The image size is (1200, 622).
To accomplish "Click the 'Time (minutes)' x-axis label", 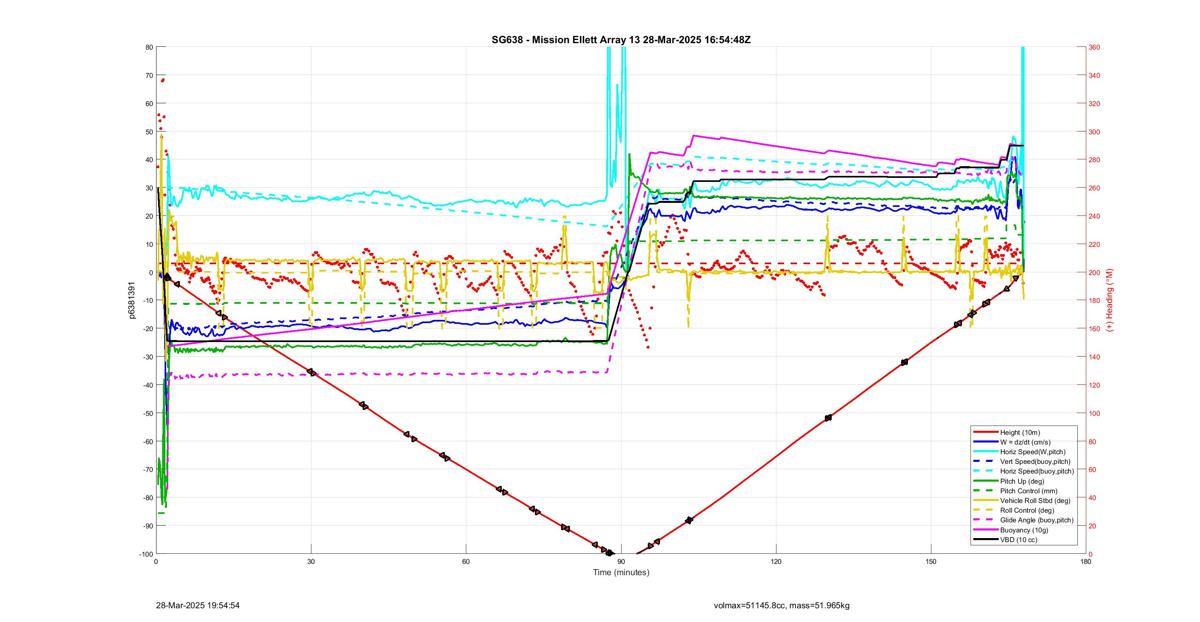I will tap(621, 573).
